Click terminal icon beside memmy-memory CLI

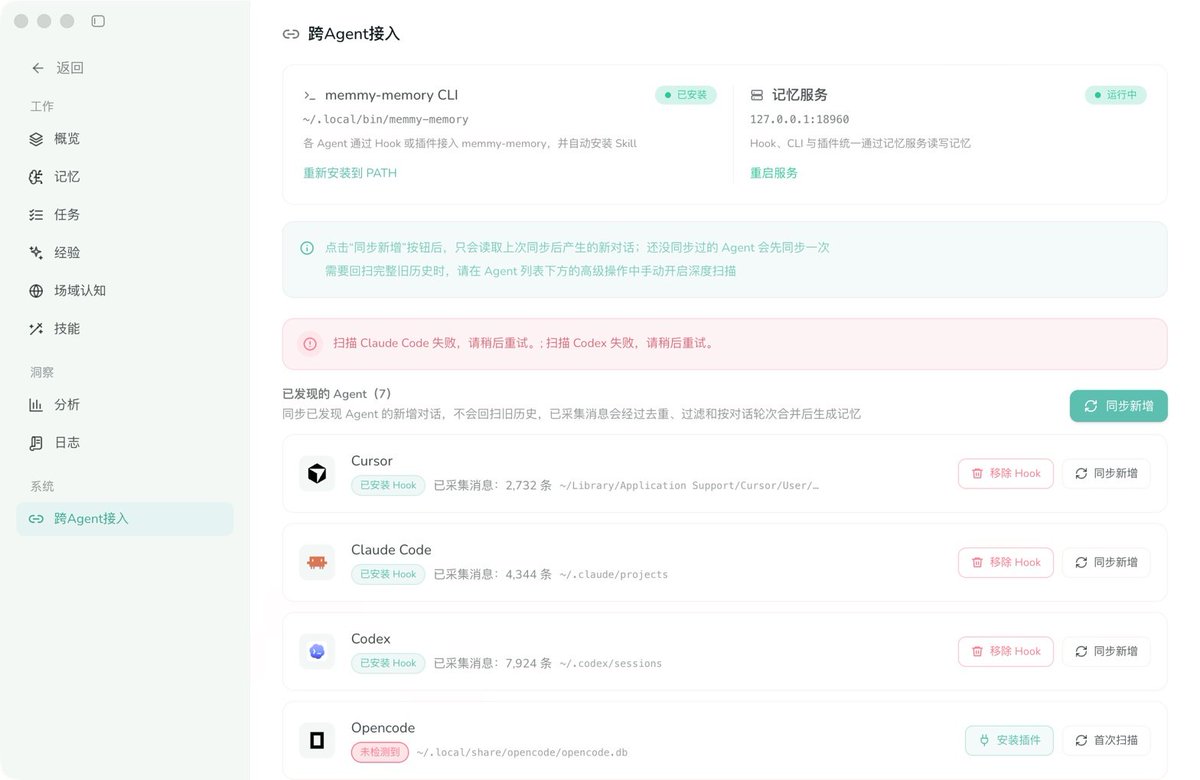pos(310,96)
